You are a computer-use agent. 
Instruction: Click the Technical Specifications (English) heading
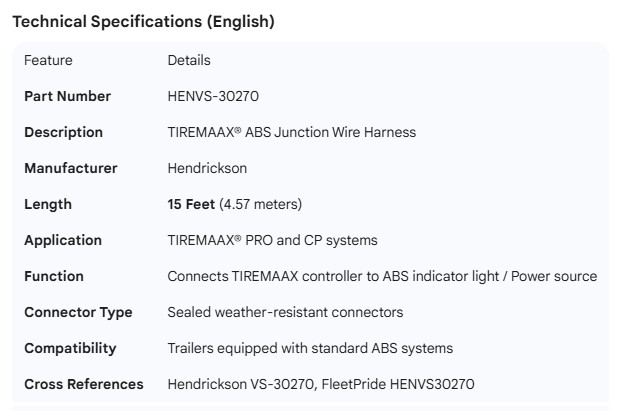[143, 21]
